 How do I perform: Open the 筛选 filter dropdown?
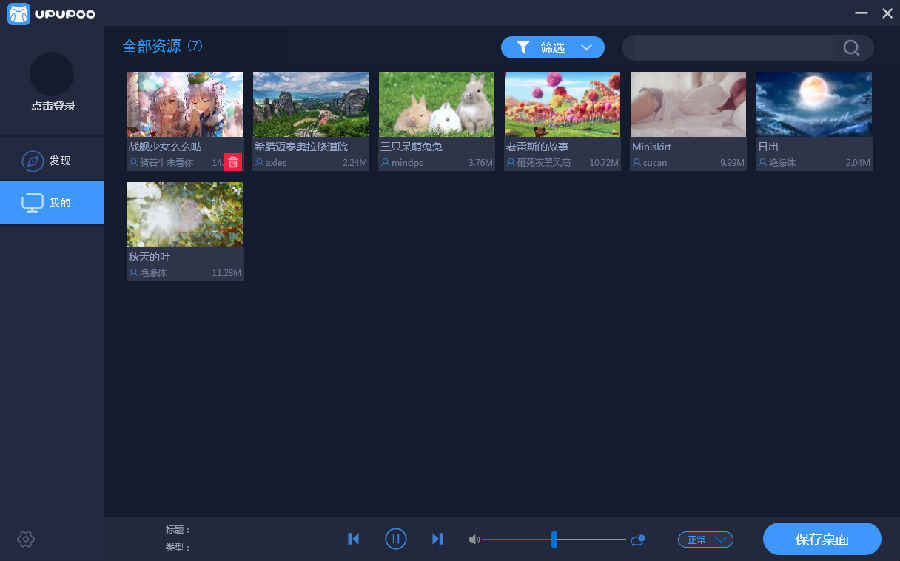click(x=553, y=47)
